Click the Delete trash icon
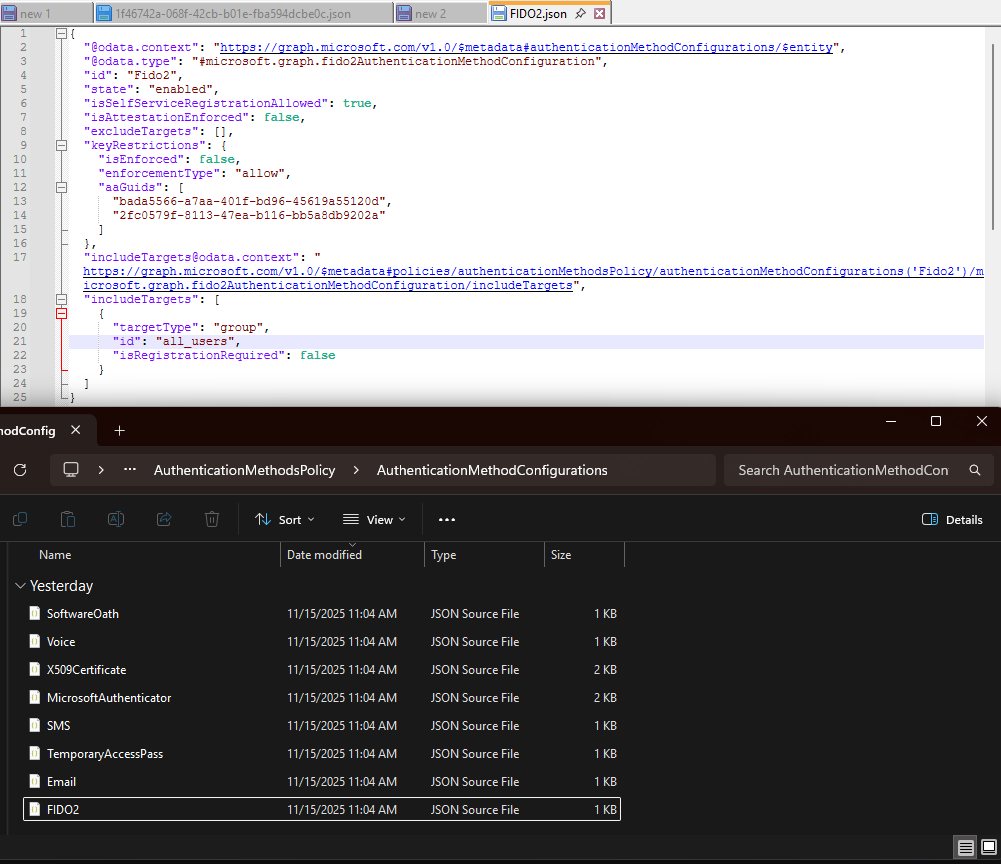The width and height of the screenshot is (1001, 864). [211, 519]
